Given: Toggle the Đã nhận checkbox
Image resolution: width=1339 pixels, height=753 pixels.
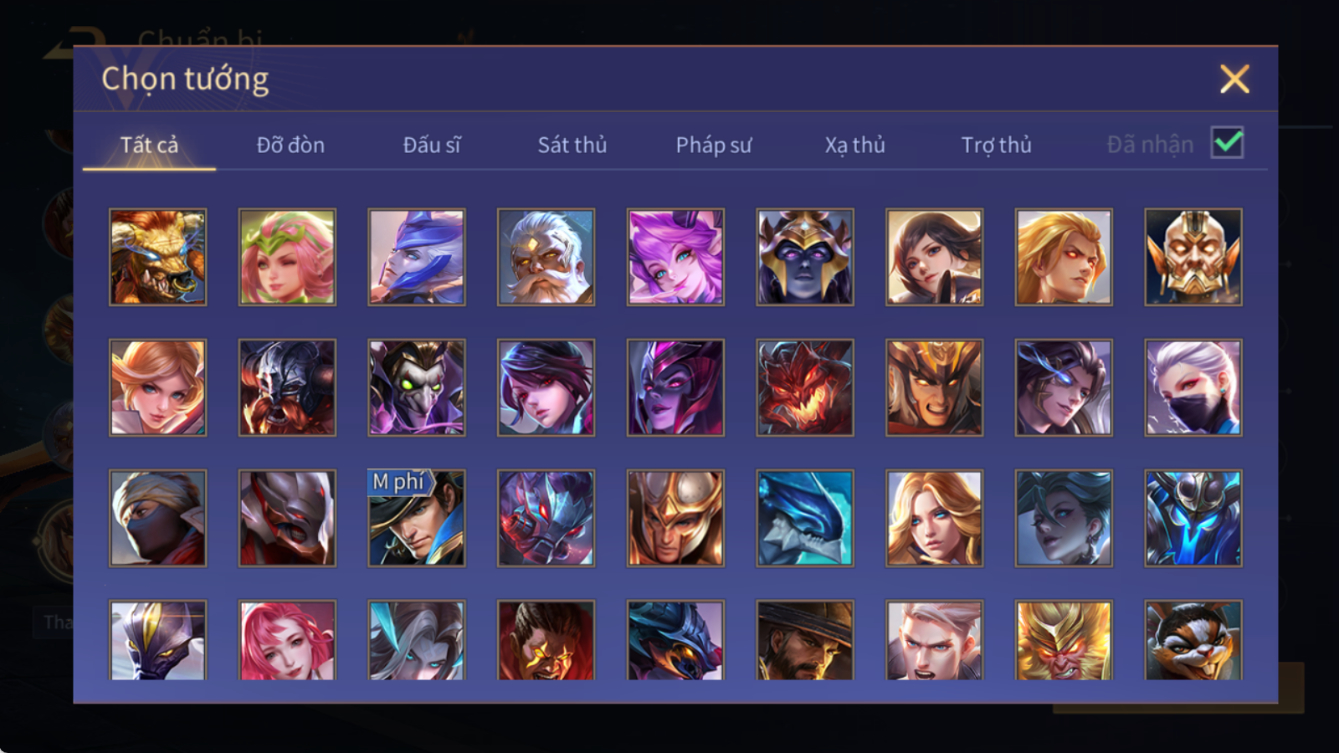Looking at the screenshot, I should click(x=1227, y=143).
